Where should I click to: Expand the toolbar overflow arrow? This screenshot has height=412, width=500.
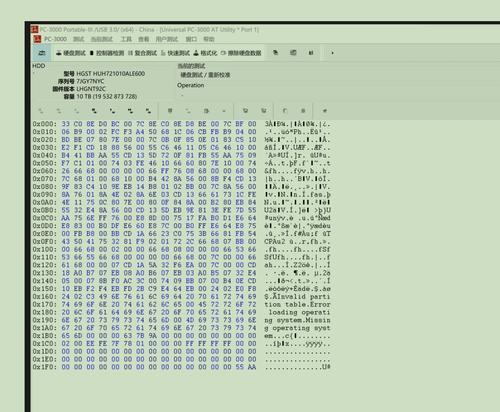(x=332, y=53)
